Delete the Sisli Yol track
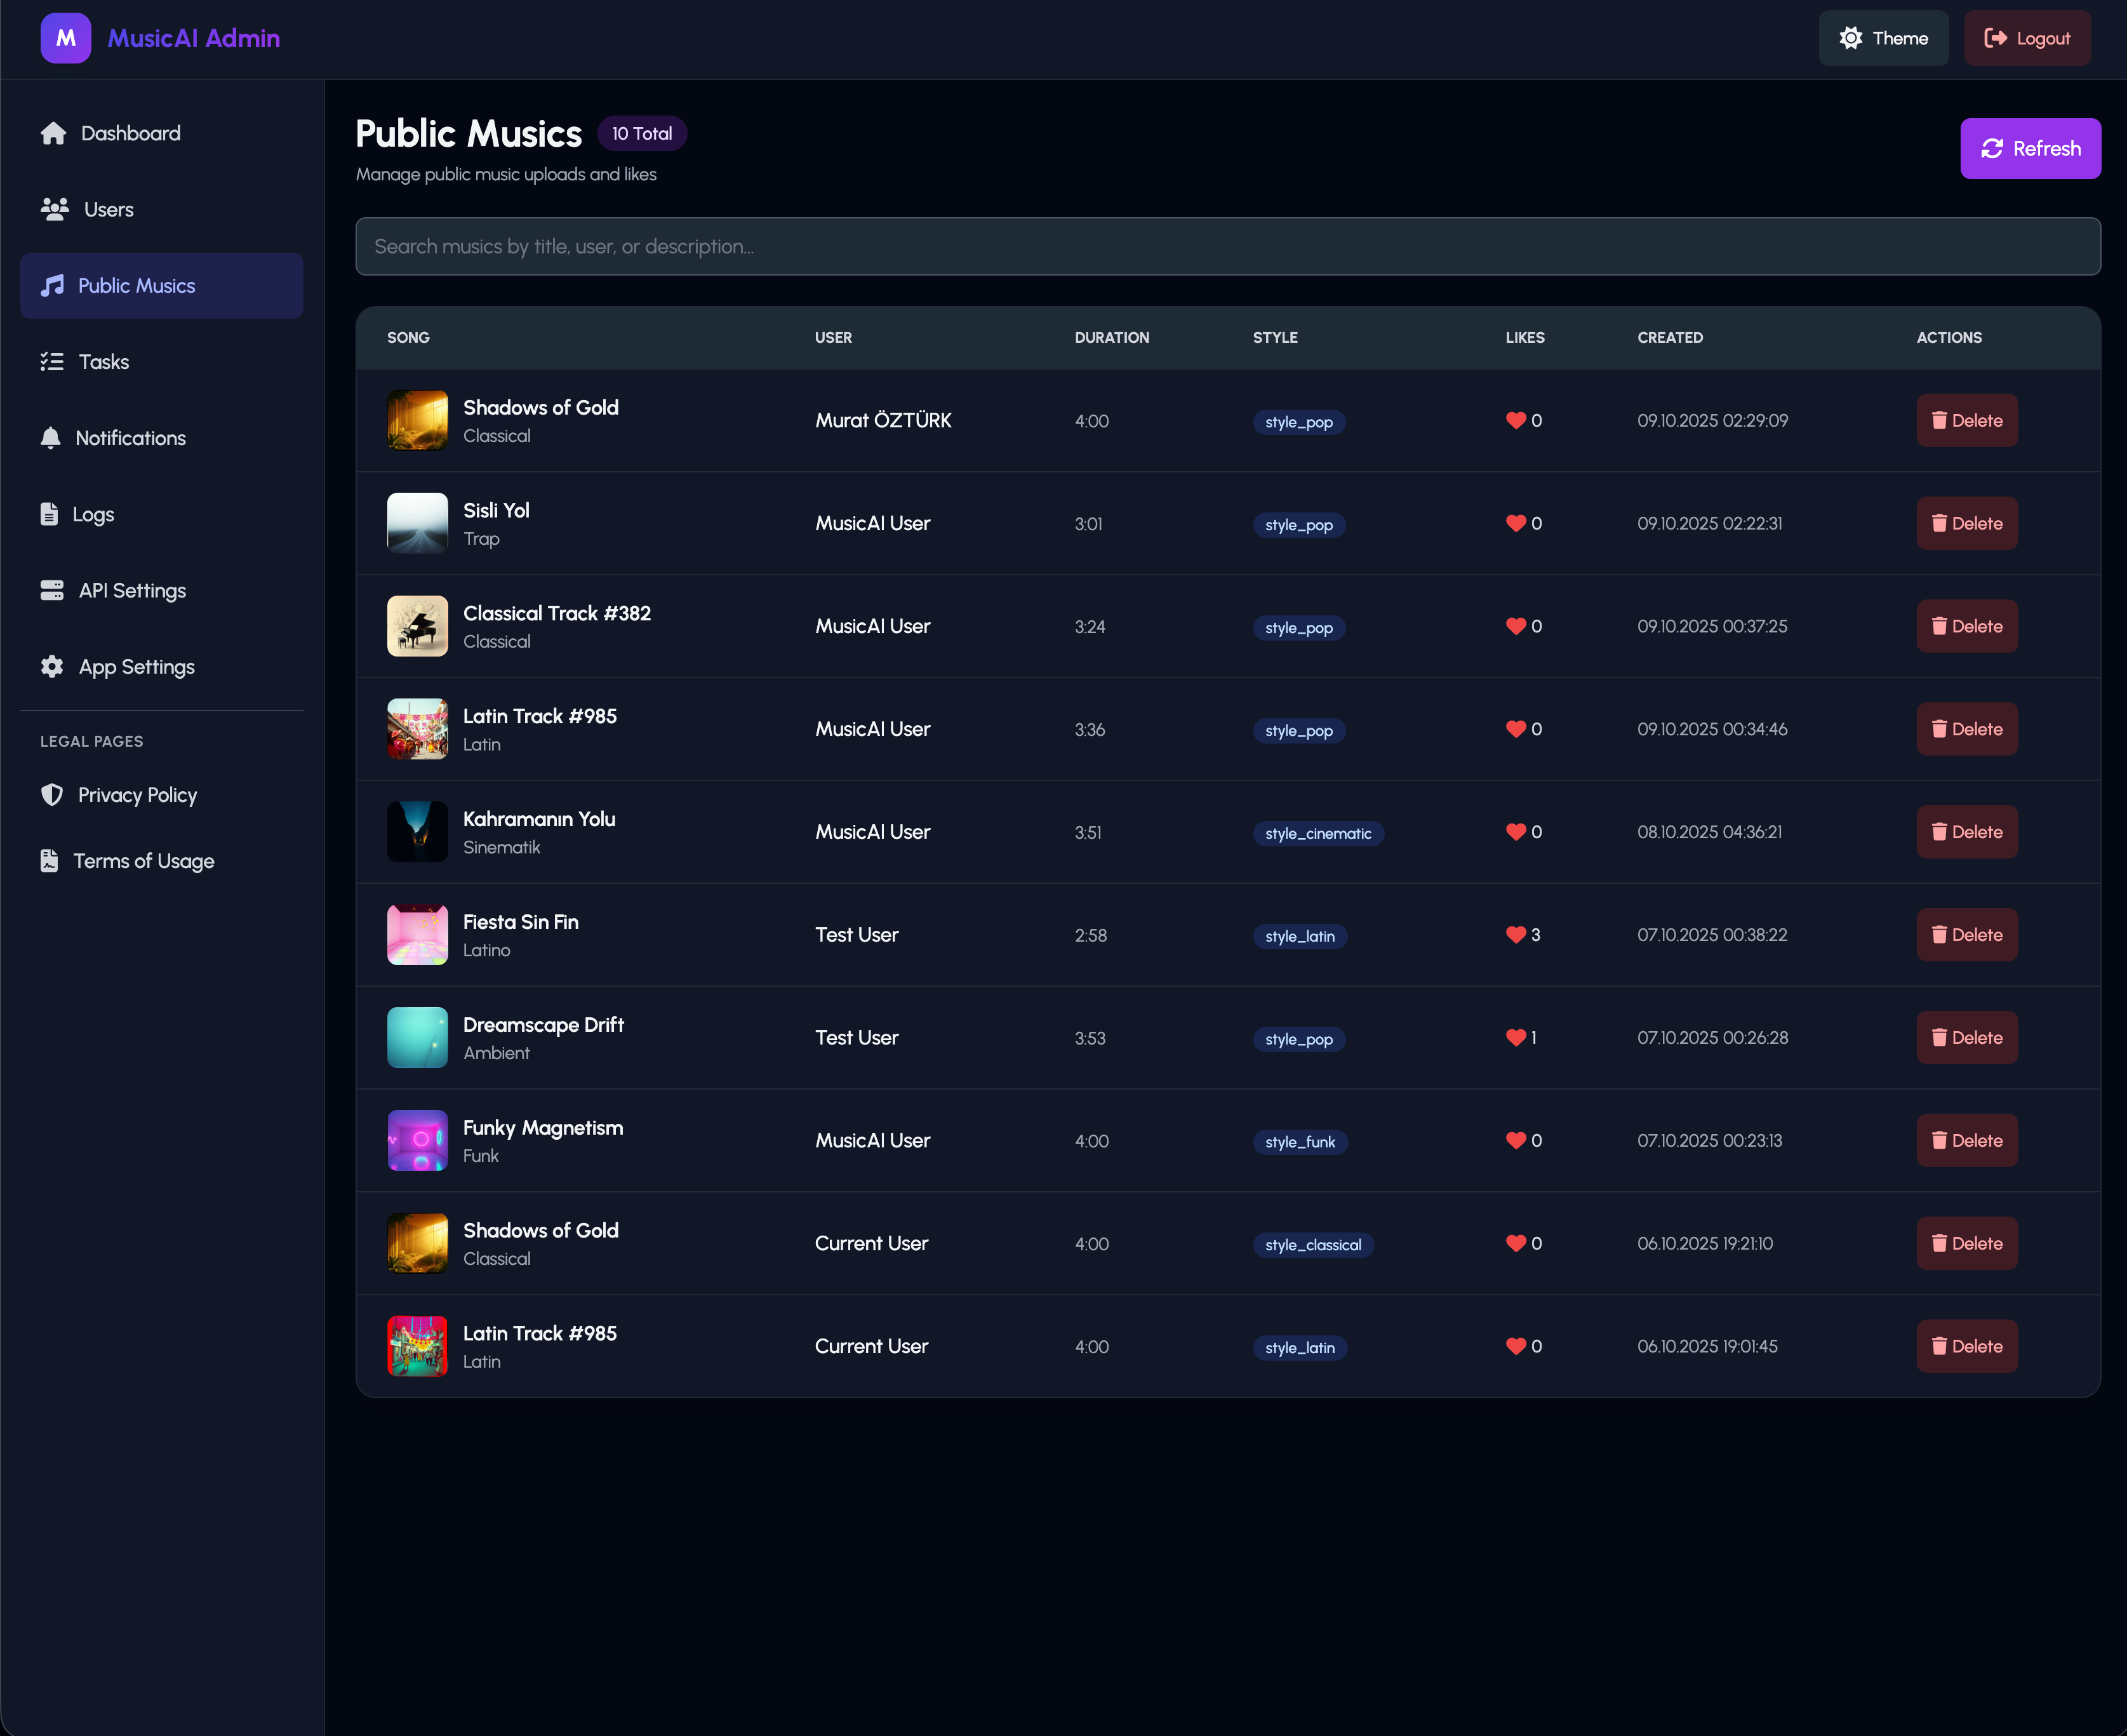The image size is (2127, 1736). pyautogui.click(x=1966, y=524)
